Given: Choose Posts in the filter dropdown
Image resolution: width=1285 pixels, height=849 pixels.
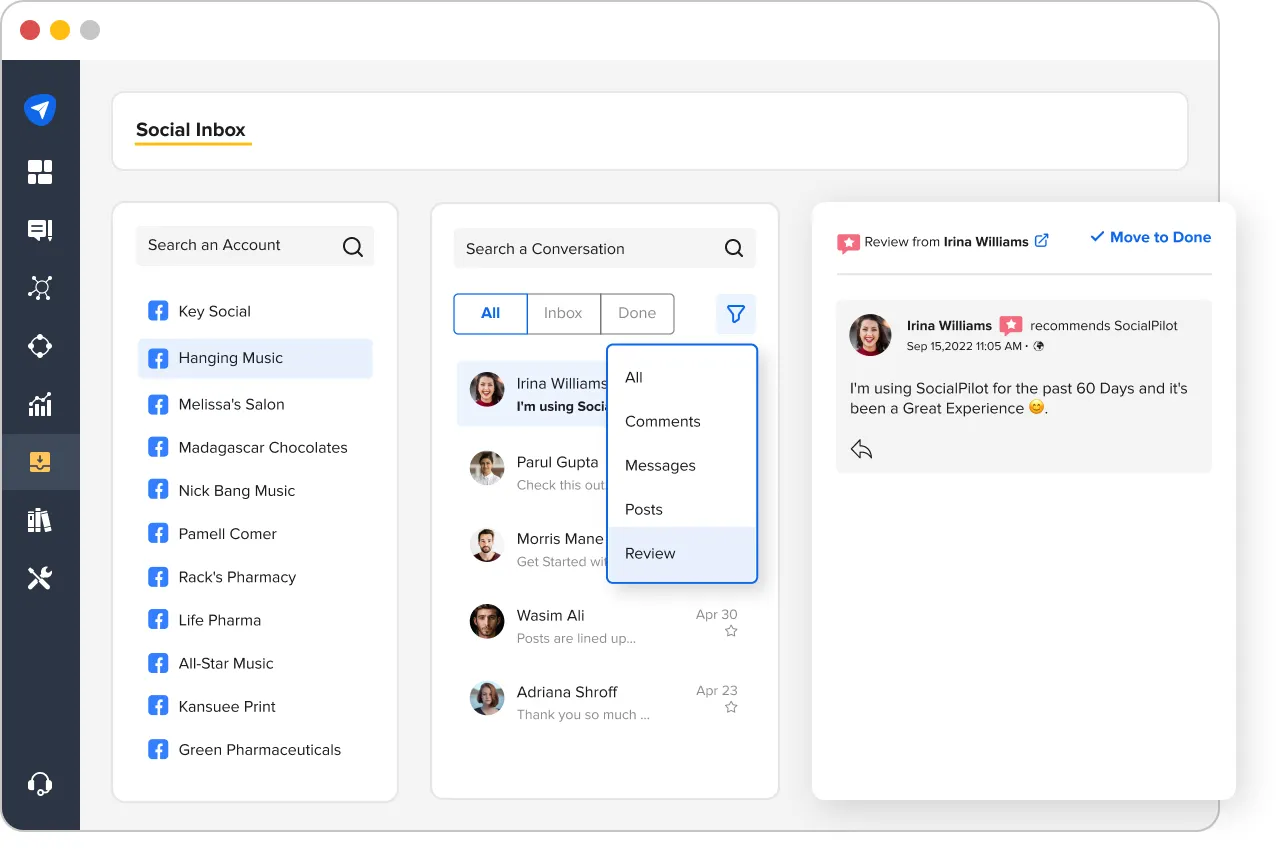Looking at the screenshot, I should [682, 509].
